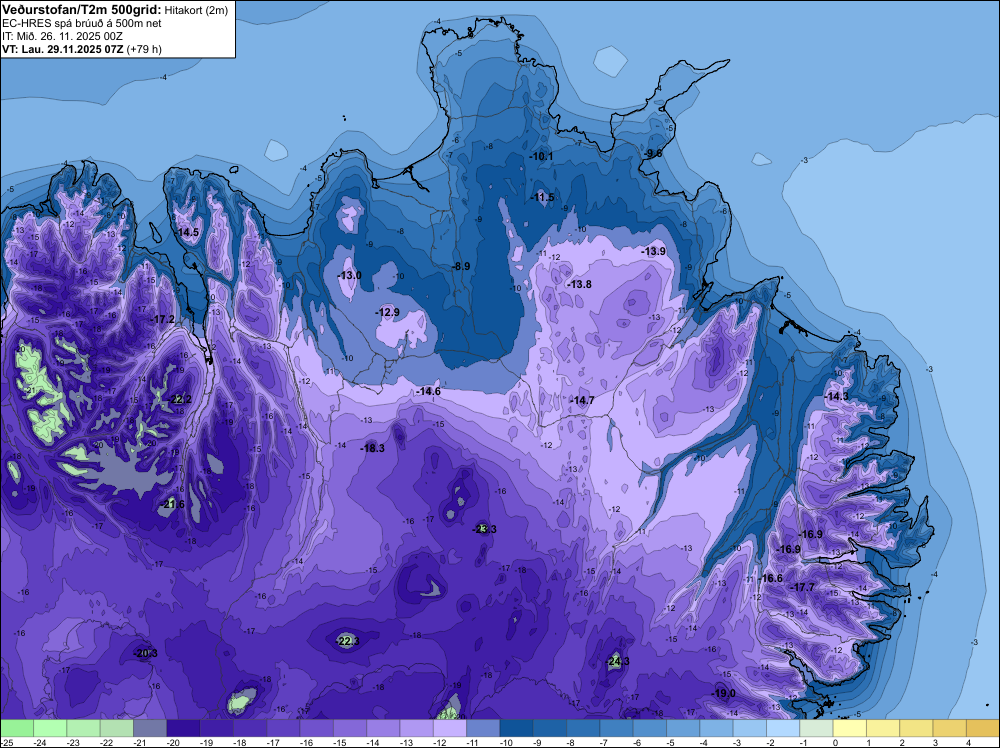Click the orange legend swatch right of label 4
This screenshot has width=1000, height=748.
(x=983, y=728)
